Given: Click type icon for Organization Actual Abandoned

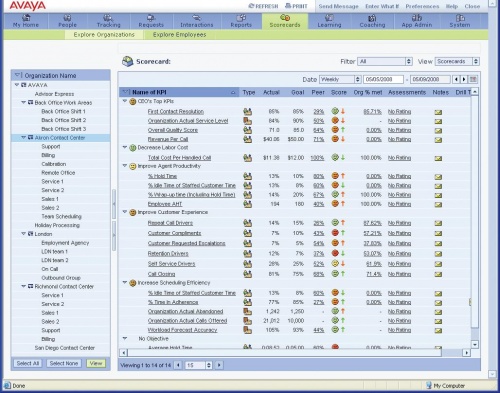Looking at the screenshot, I should click(247, 311).
